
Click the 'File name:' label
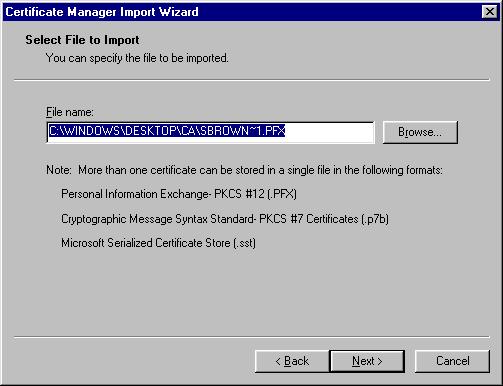(70, 112)
